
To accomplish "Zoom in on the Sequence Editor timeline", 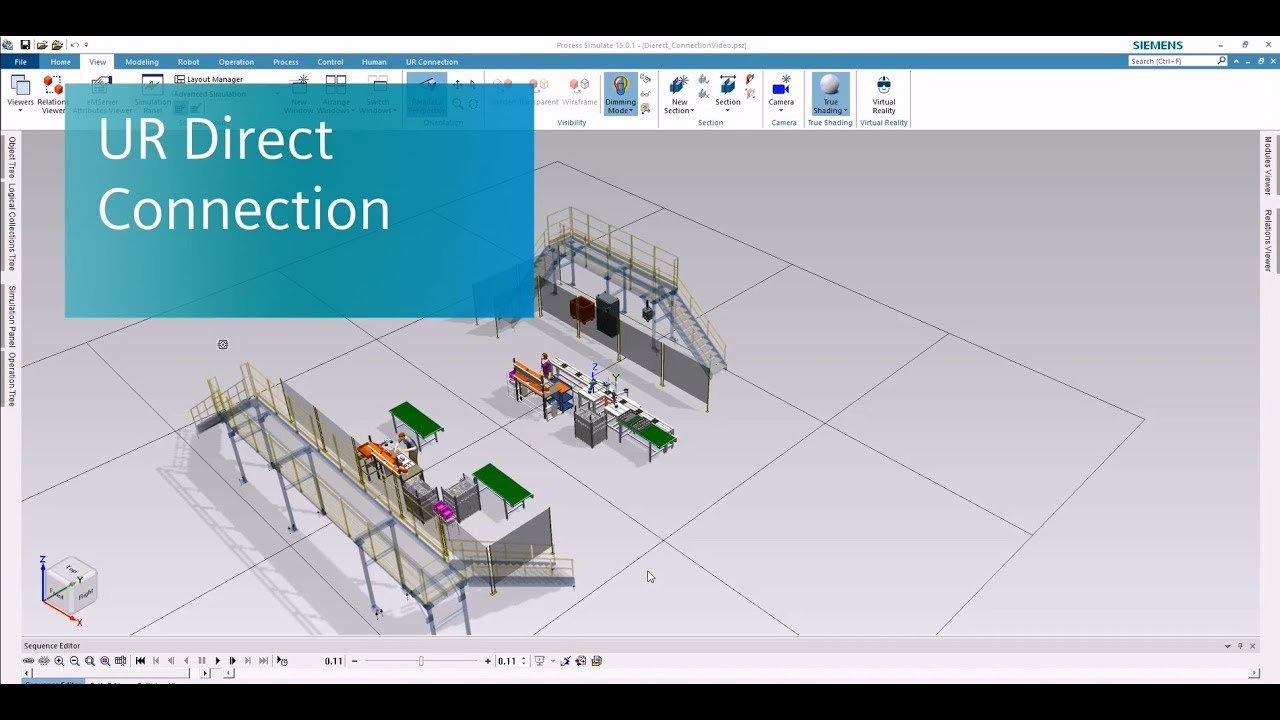I will pos(59,661).
